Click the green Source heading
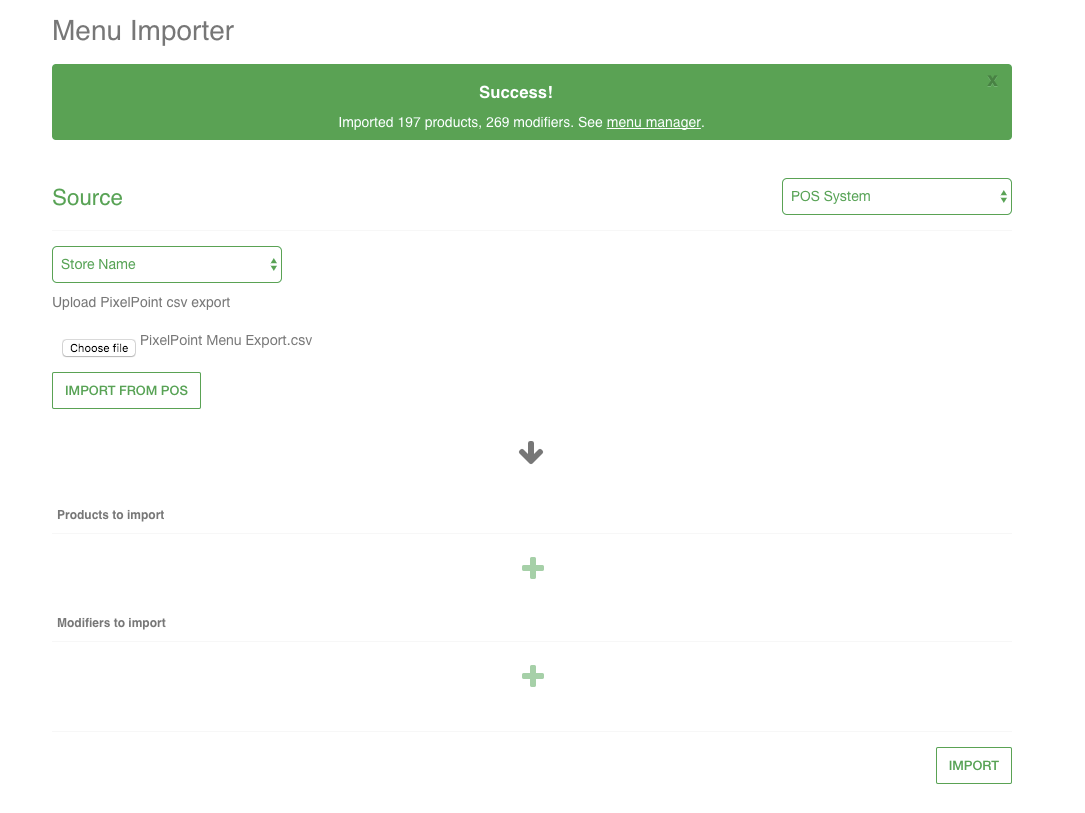1085x813 pixels. 87,198
